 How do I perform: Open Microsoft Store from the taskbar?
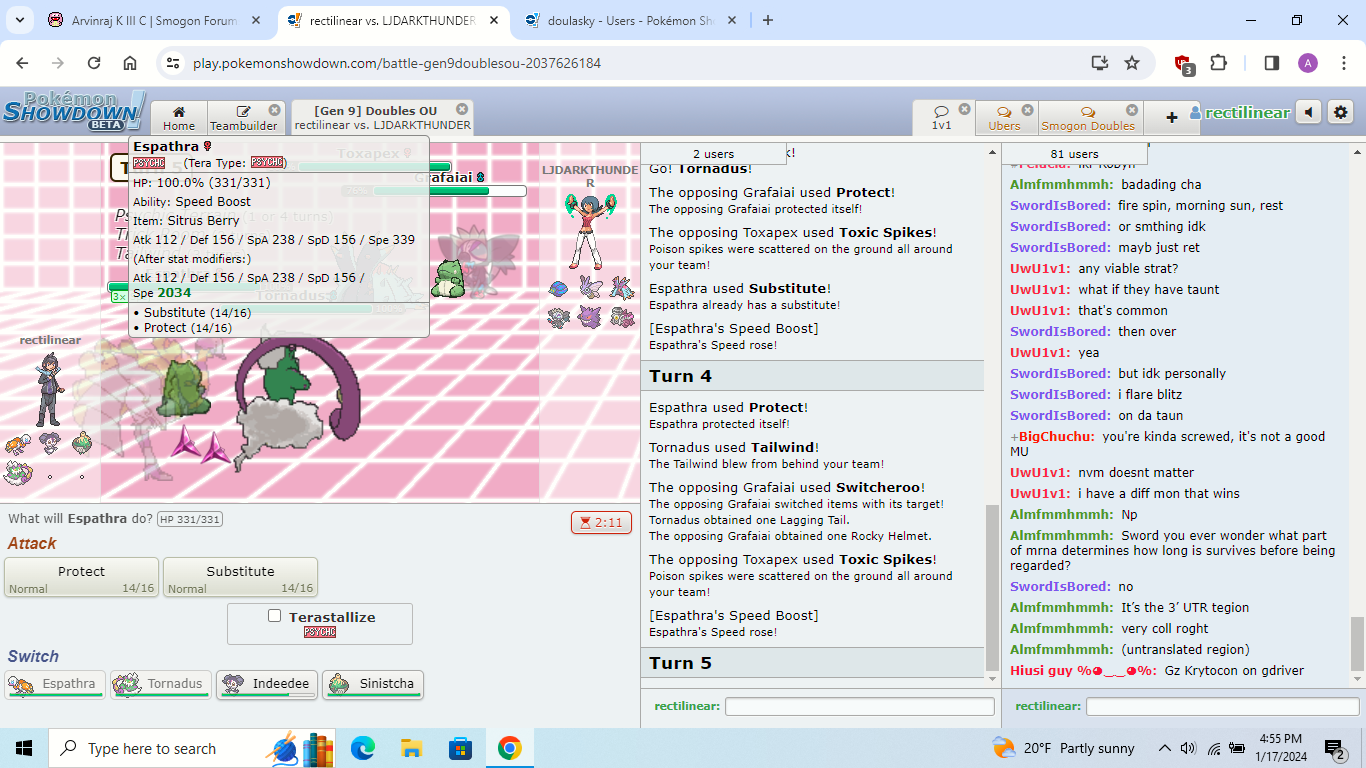coord(461,748)
